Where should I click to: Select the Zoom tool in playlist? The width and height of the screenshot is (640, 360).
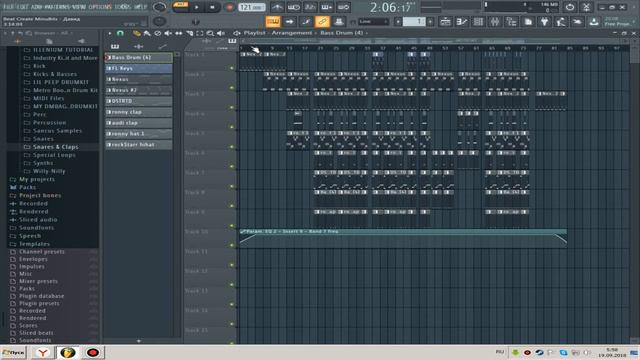[210, 33]
